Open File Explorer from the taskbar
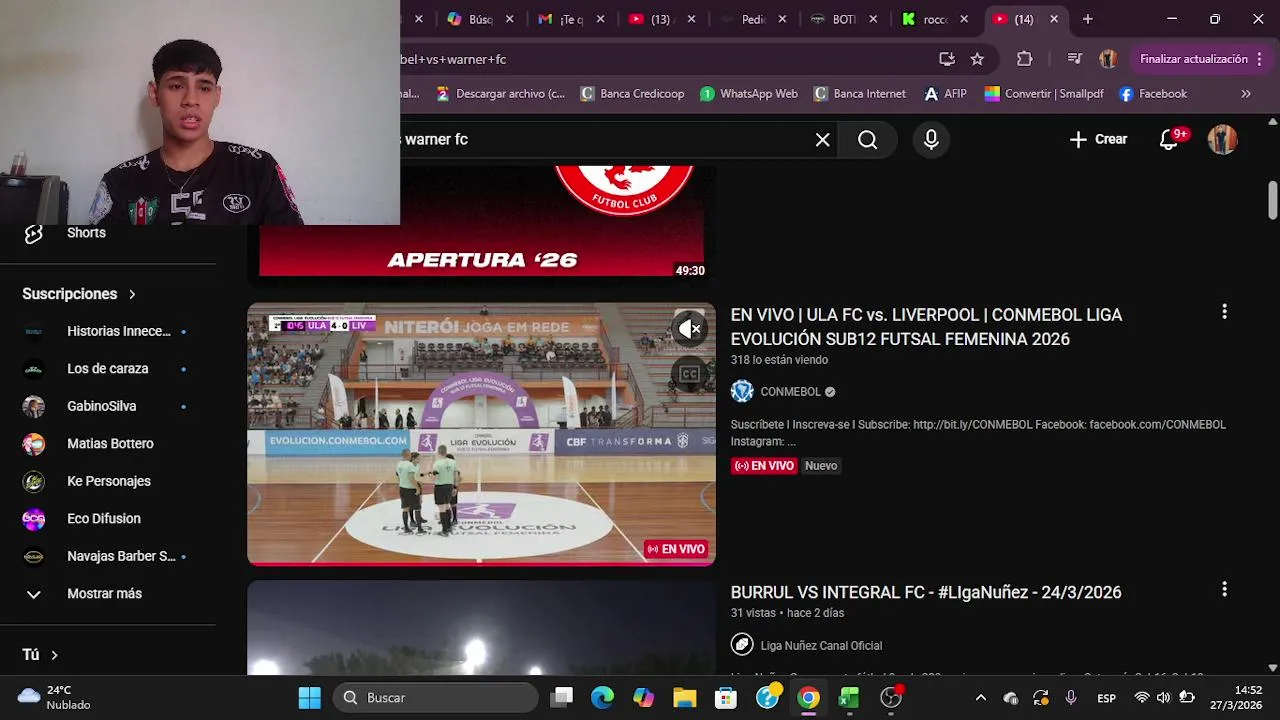 pos(684,698)
